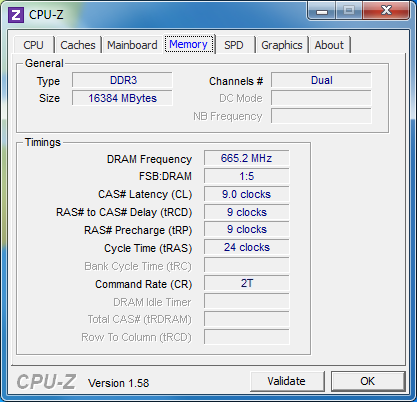
Task: Click the empty Row To Column field
Action: pyautogui.click(x=247, y=337)
